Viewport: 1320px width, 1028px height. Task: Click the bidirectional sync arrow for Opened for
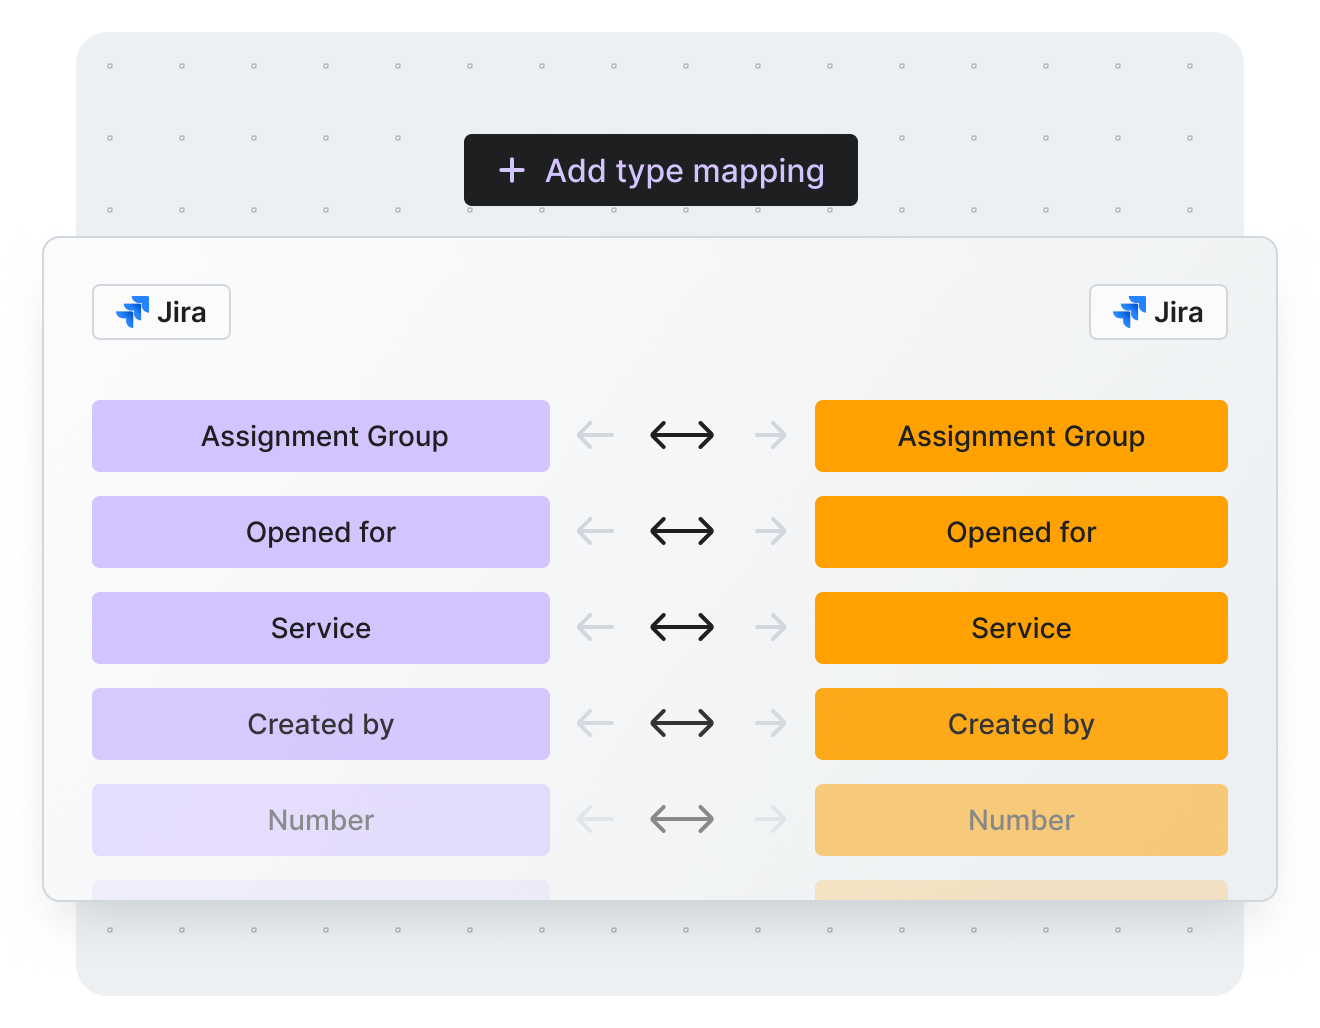click(x=681, y=532)
